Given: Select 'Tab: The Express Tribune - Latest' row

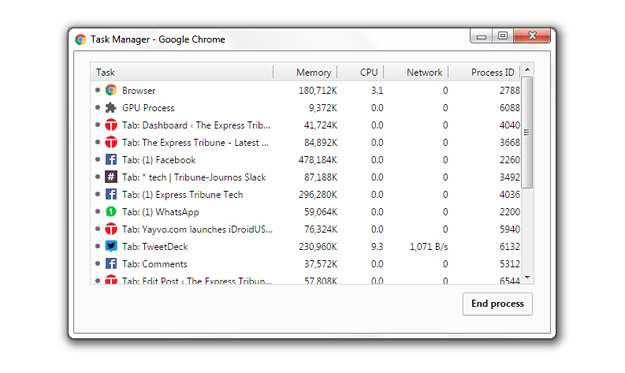Looking at the screenshot, I should pos(306,142).
